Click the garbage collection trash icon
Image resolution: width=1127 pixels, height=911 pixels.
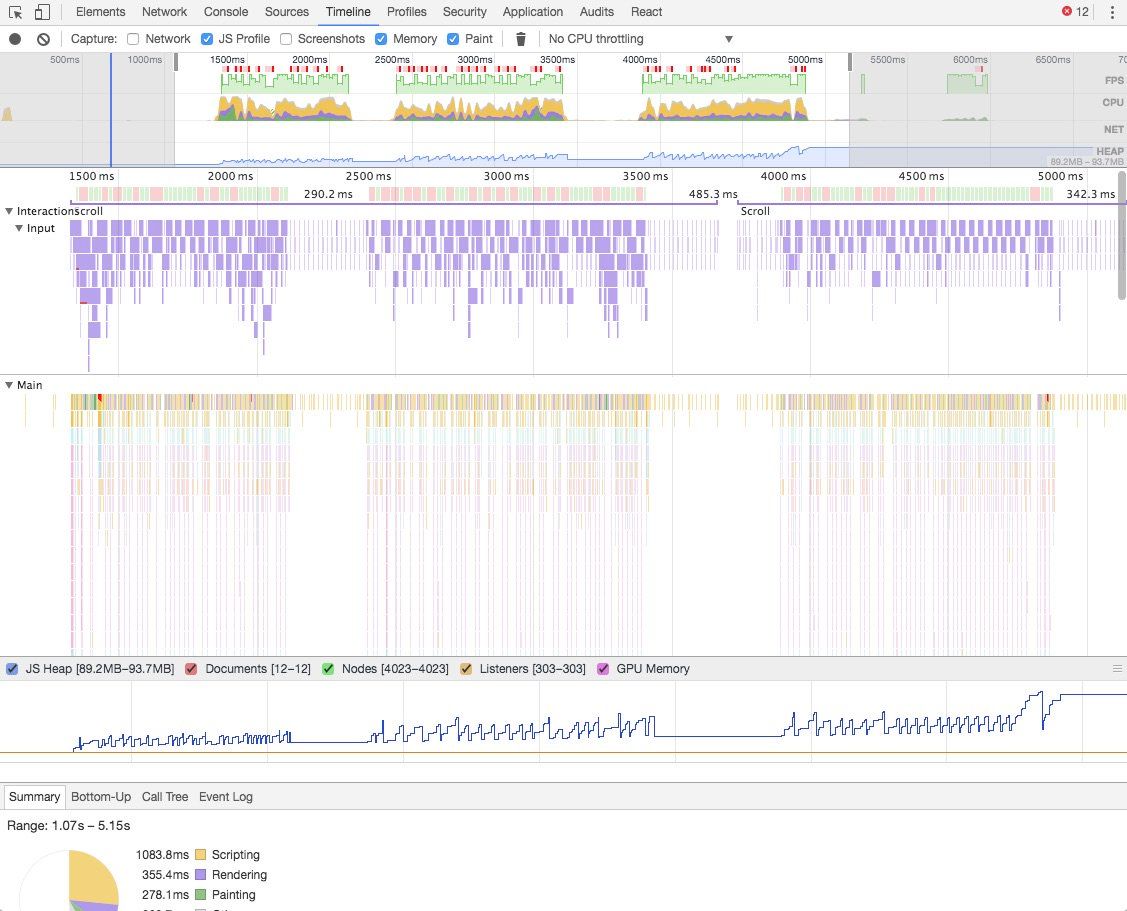tap(520, 39)
